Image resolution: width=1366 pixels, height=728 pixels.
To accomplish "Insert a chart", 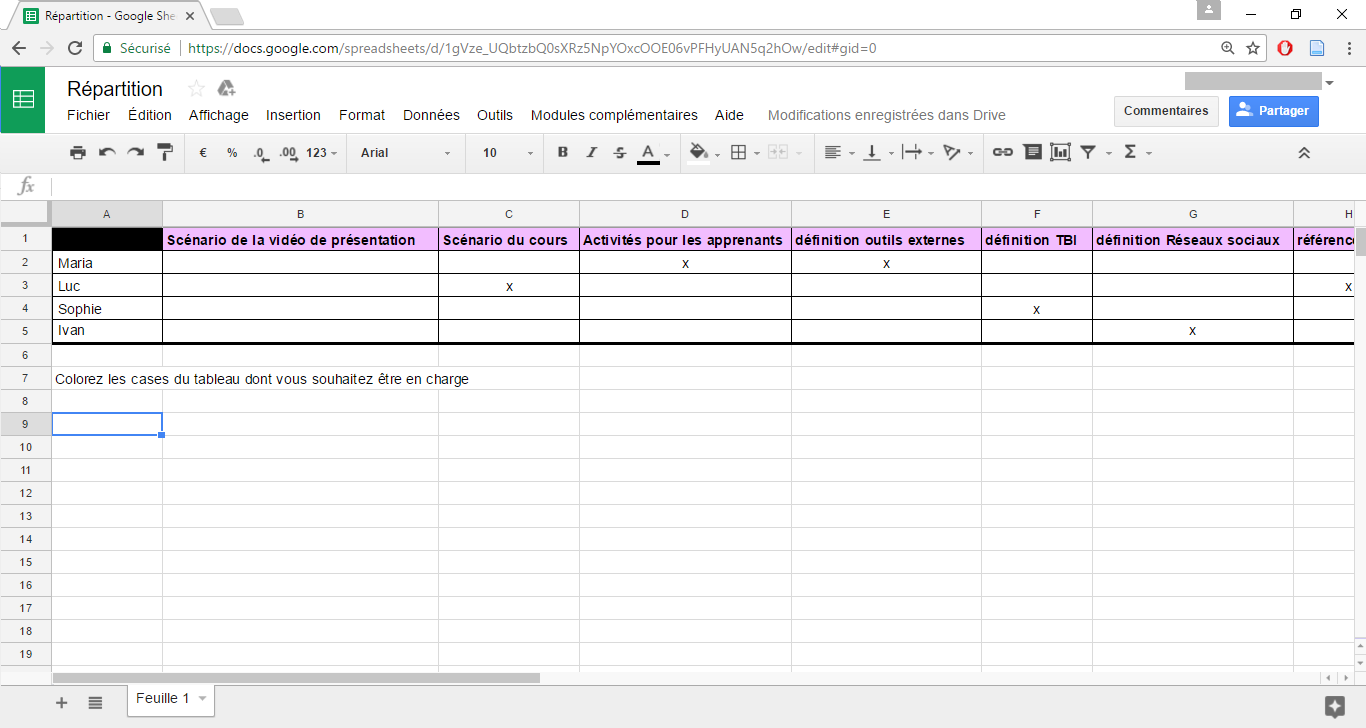I will pos(1061,153).
